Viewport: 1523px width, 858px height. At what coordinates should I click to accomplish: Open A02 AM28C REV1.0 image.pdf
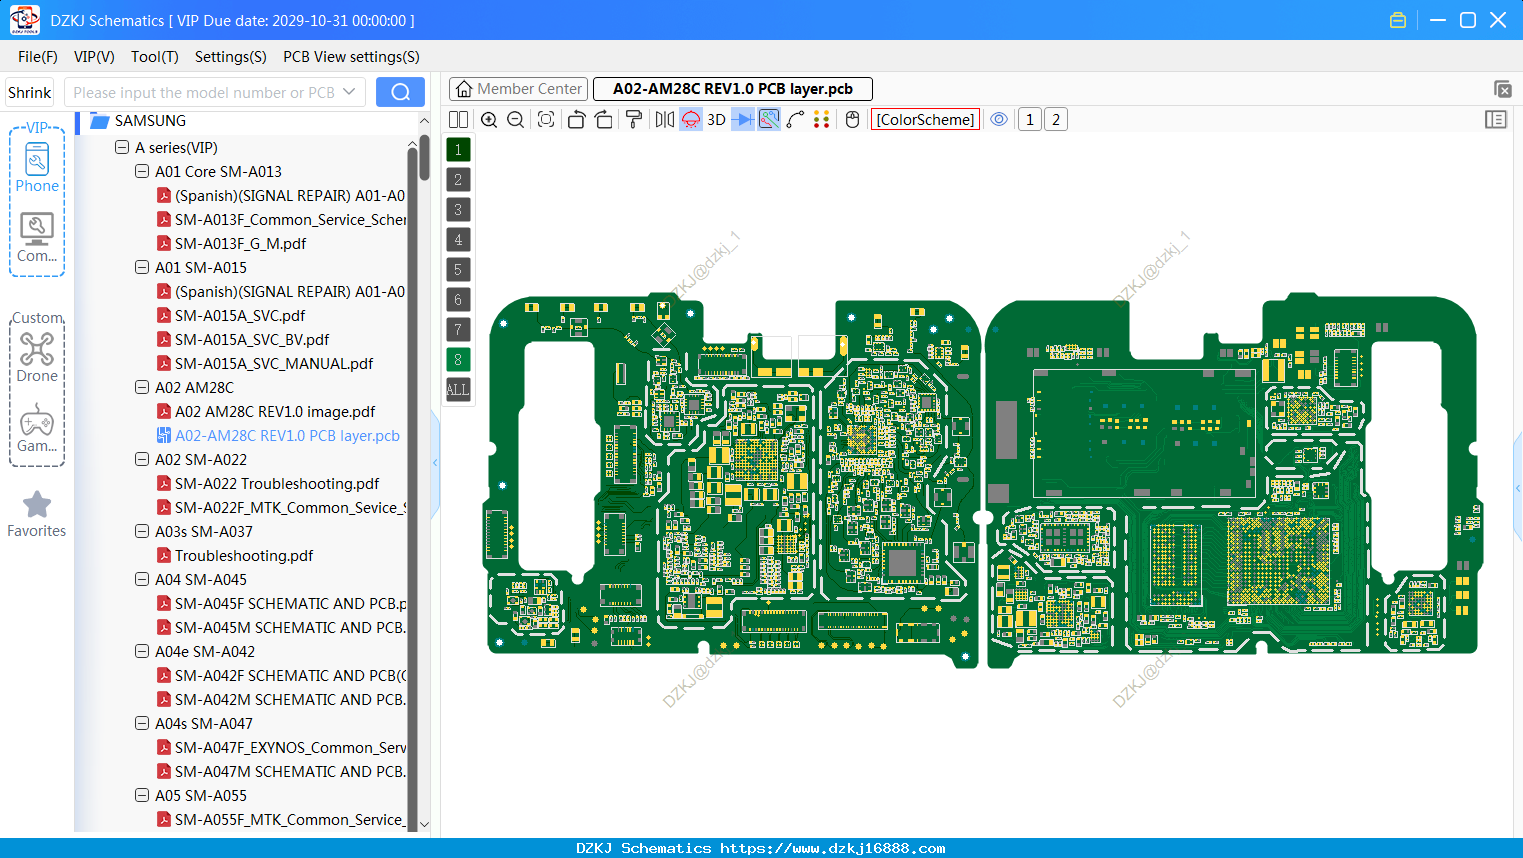pyautogui.click(x=275, y=411)
